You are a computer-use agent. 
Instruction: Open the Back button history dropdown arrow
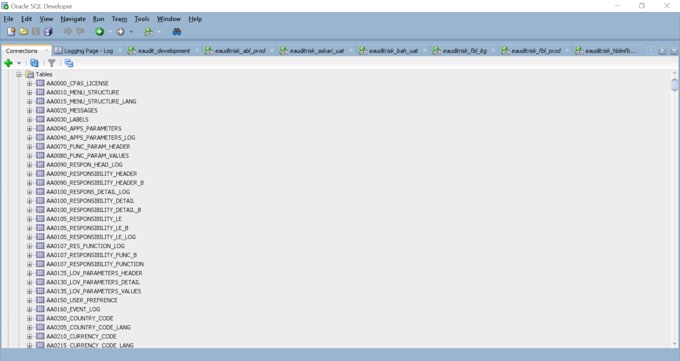(x=110, y=32)
